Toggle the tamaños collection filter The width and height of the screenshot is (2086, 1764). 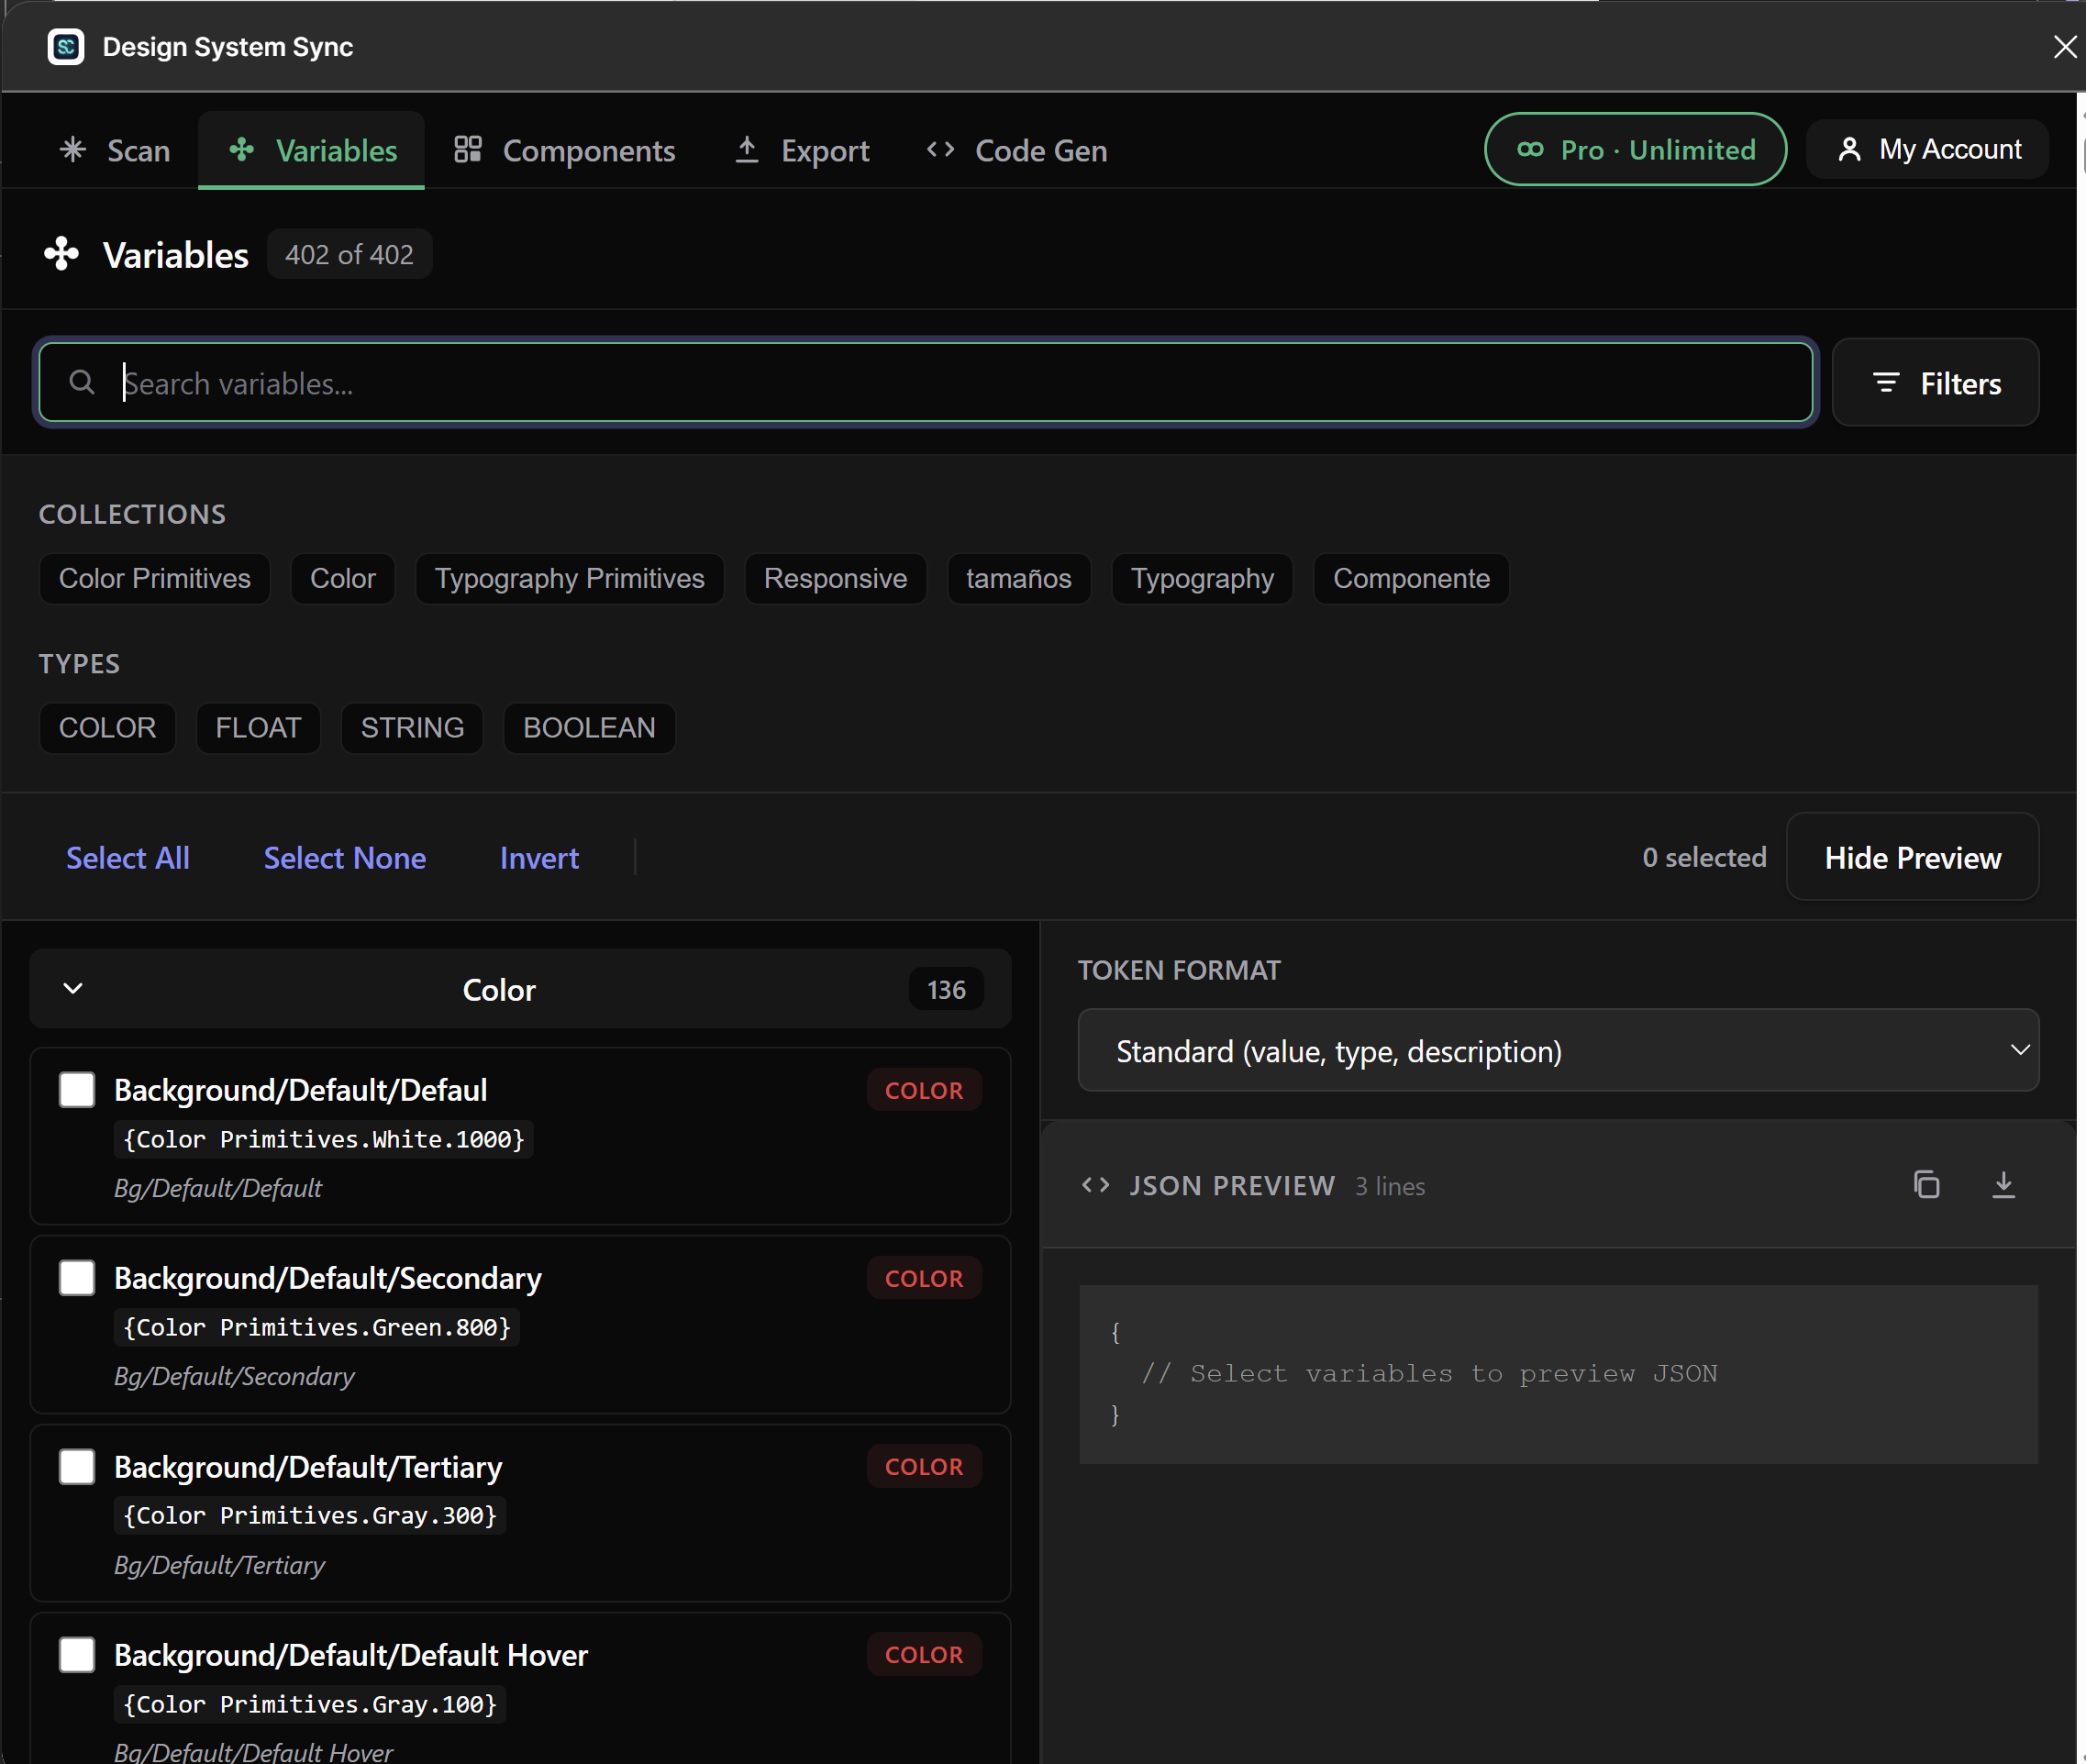pos(1019,579)
